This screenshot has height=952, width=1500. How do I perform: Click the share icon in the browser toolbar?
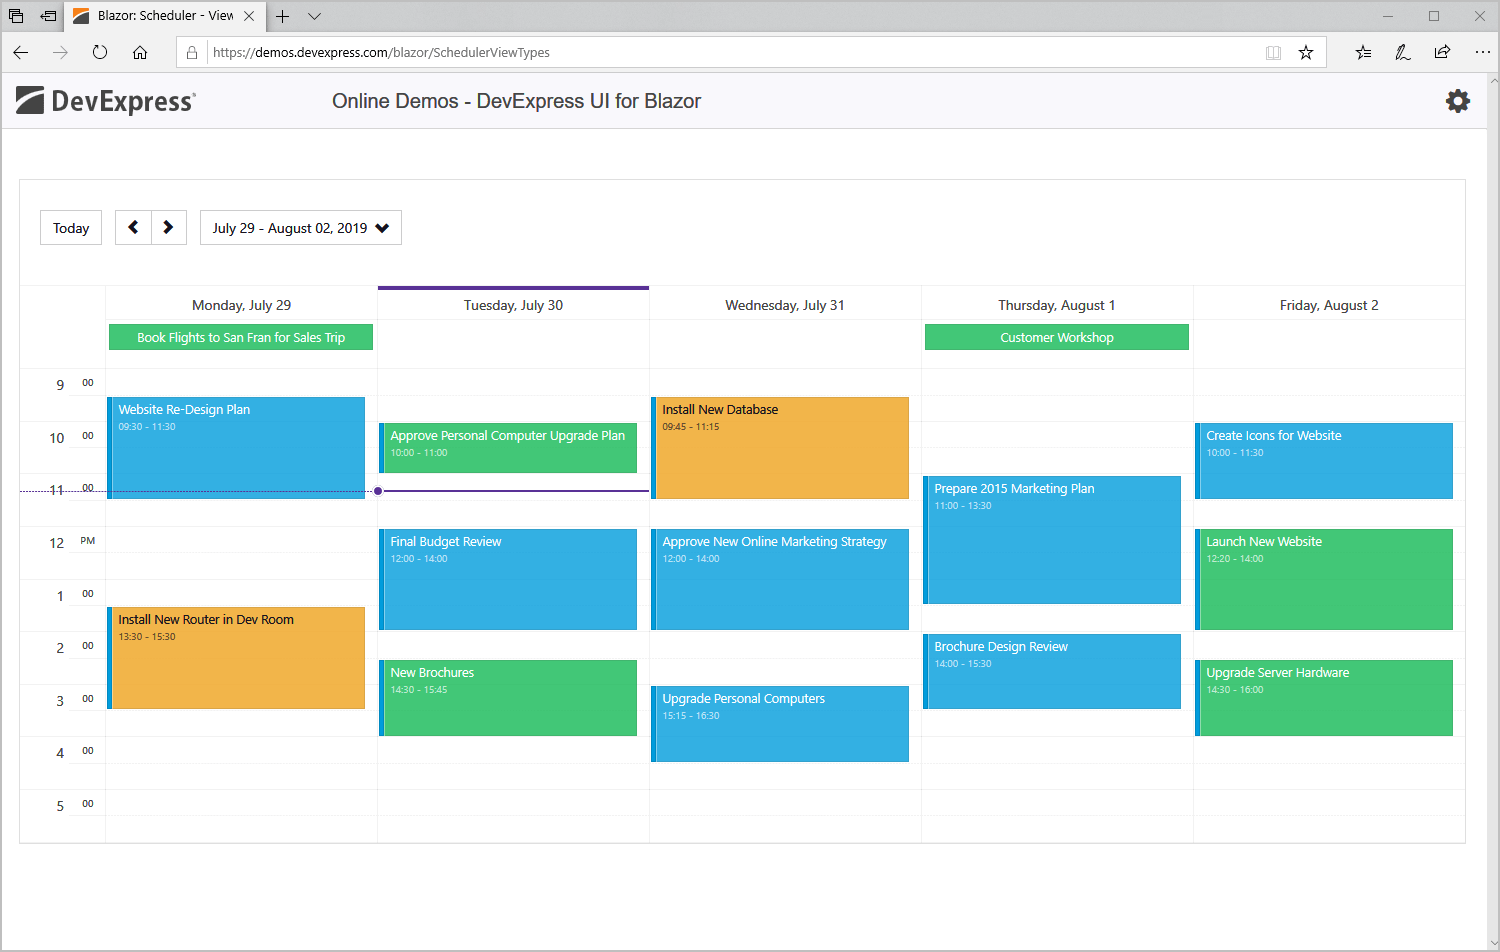[1443, 52]
